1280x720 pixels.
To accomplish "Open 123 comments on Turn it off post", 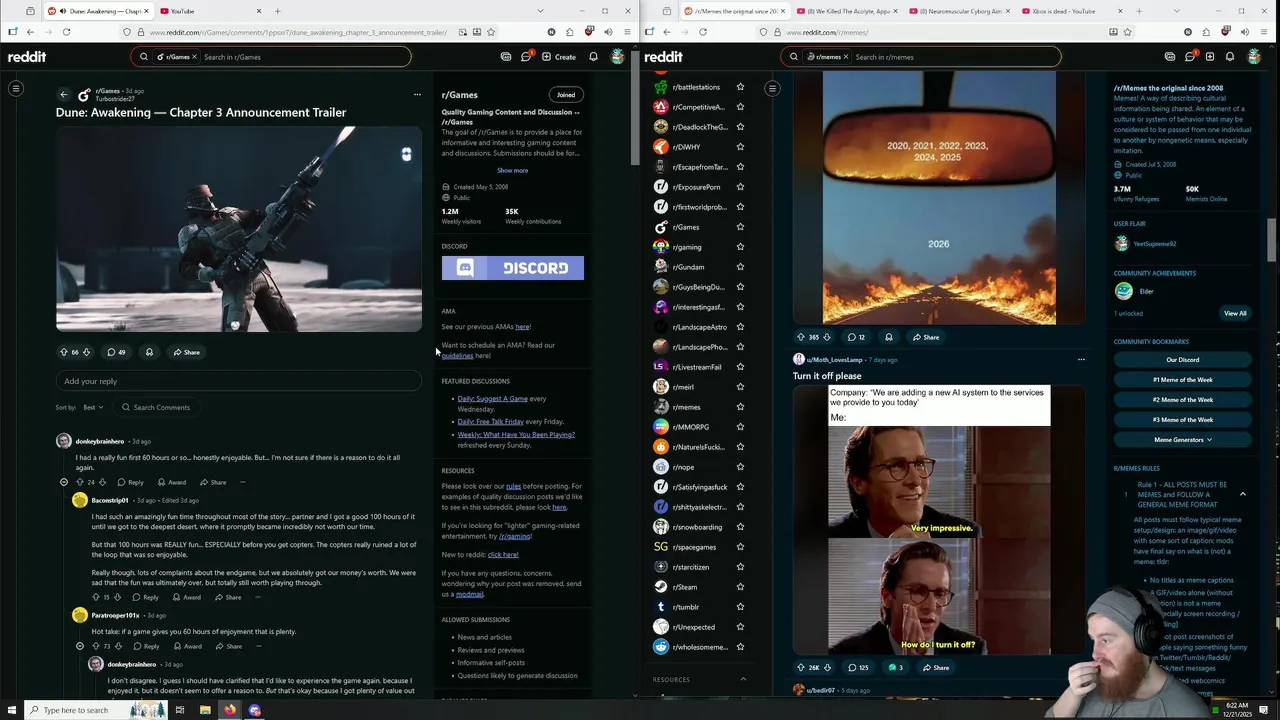I will point(858,667).
